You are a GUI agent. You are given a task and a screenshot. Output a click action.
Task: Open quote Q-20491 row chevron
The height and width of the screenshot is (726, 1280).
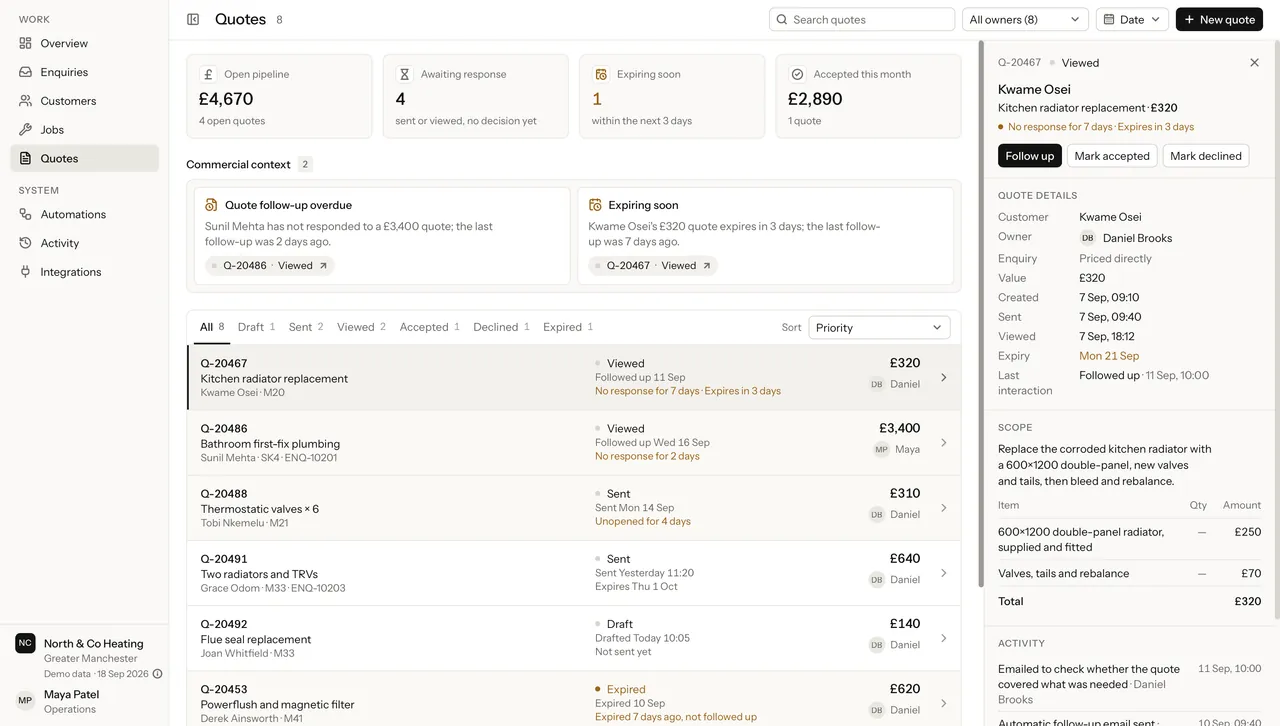[944, 573]
